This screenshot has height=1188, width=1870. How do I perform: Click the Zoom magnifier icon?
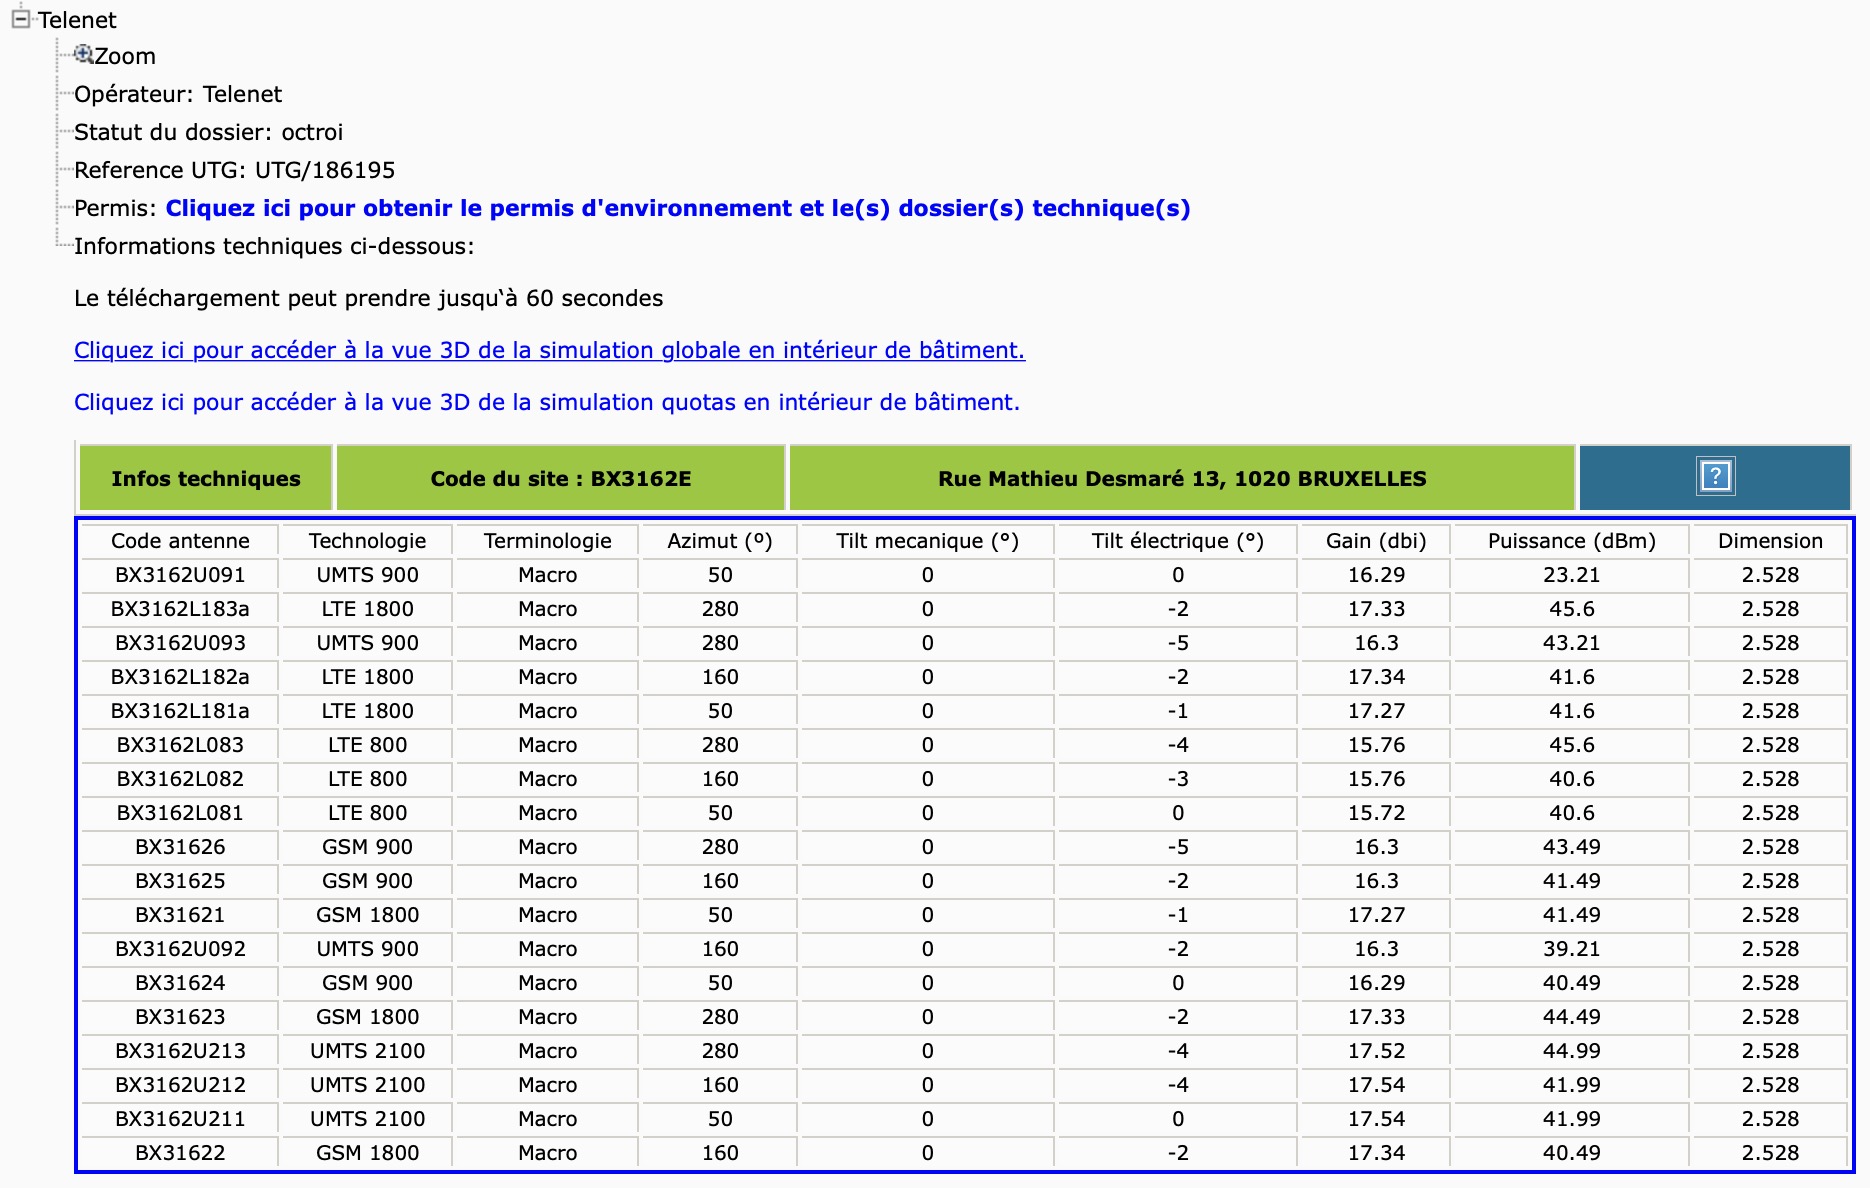click(84, 54)
